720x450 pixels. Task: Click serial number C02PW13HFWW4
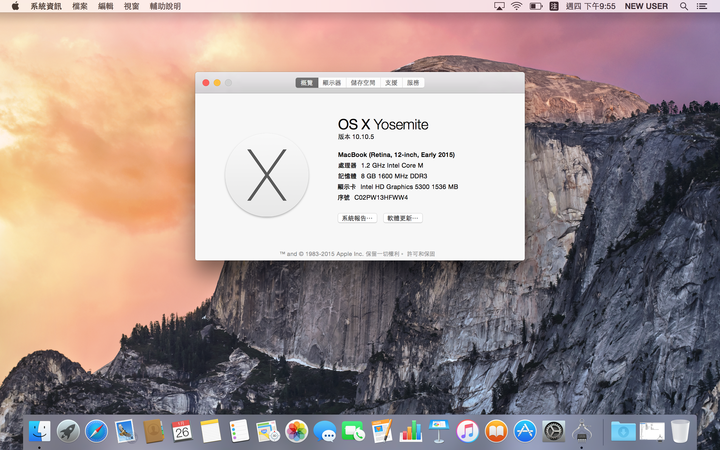[381, 197]
